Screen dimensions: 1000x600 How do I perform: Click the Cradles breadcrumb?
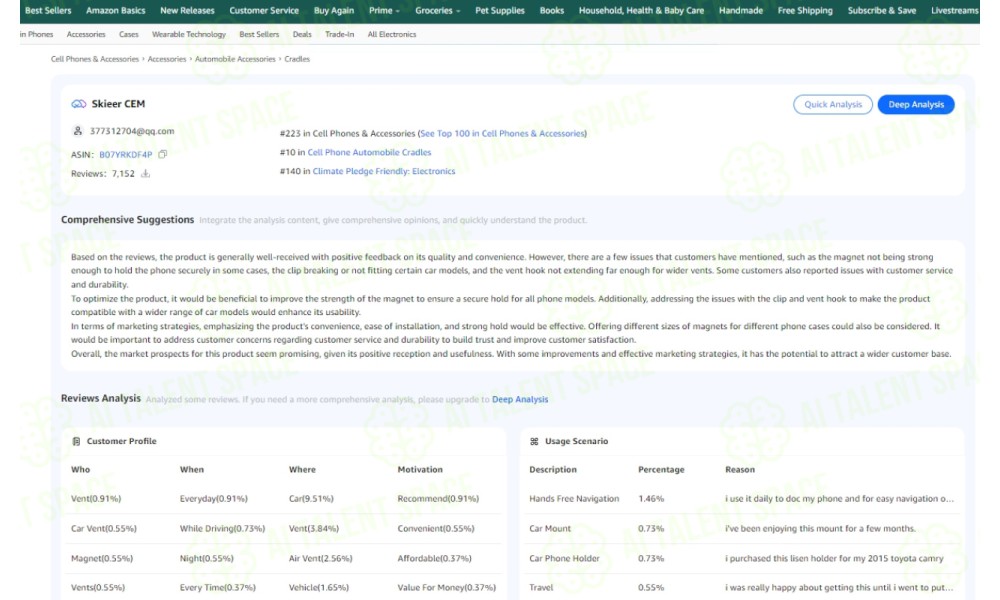297,59
